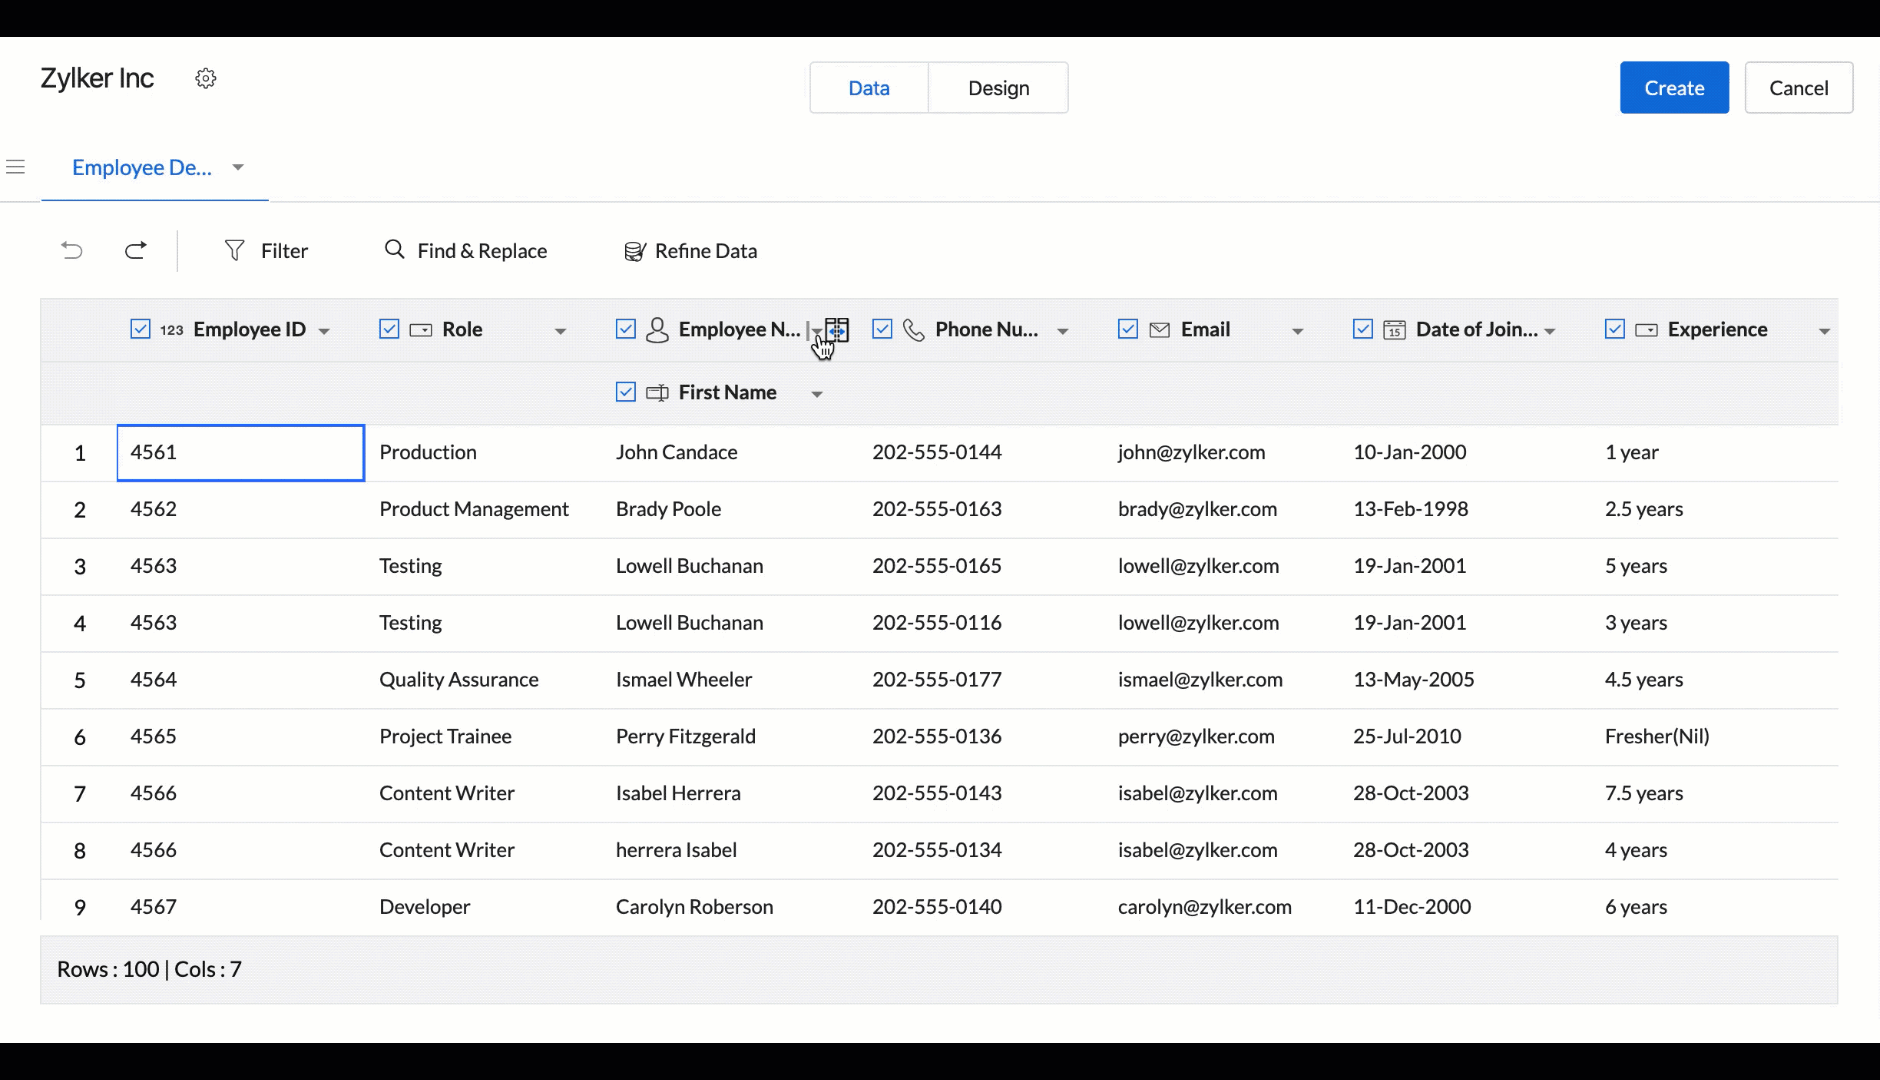Viewport: 1880px width, 1080px height.
Task: Open the Phone Number column dropdown
Action: point(1063,331)
